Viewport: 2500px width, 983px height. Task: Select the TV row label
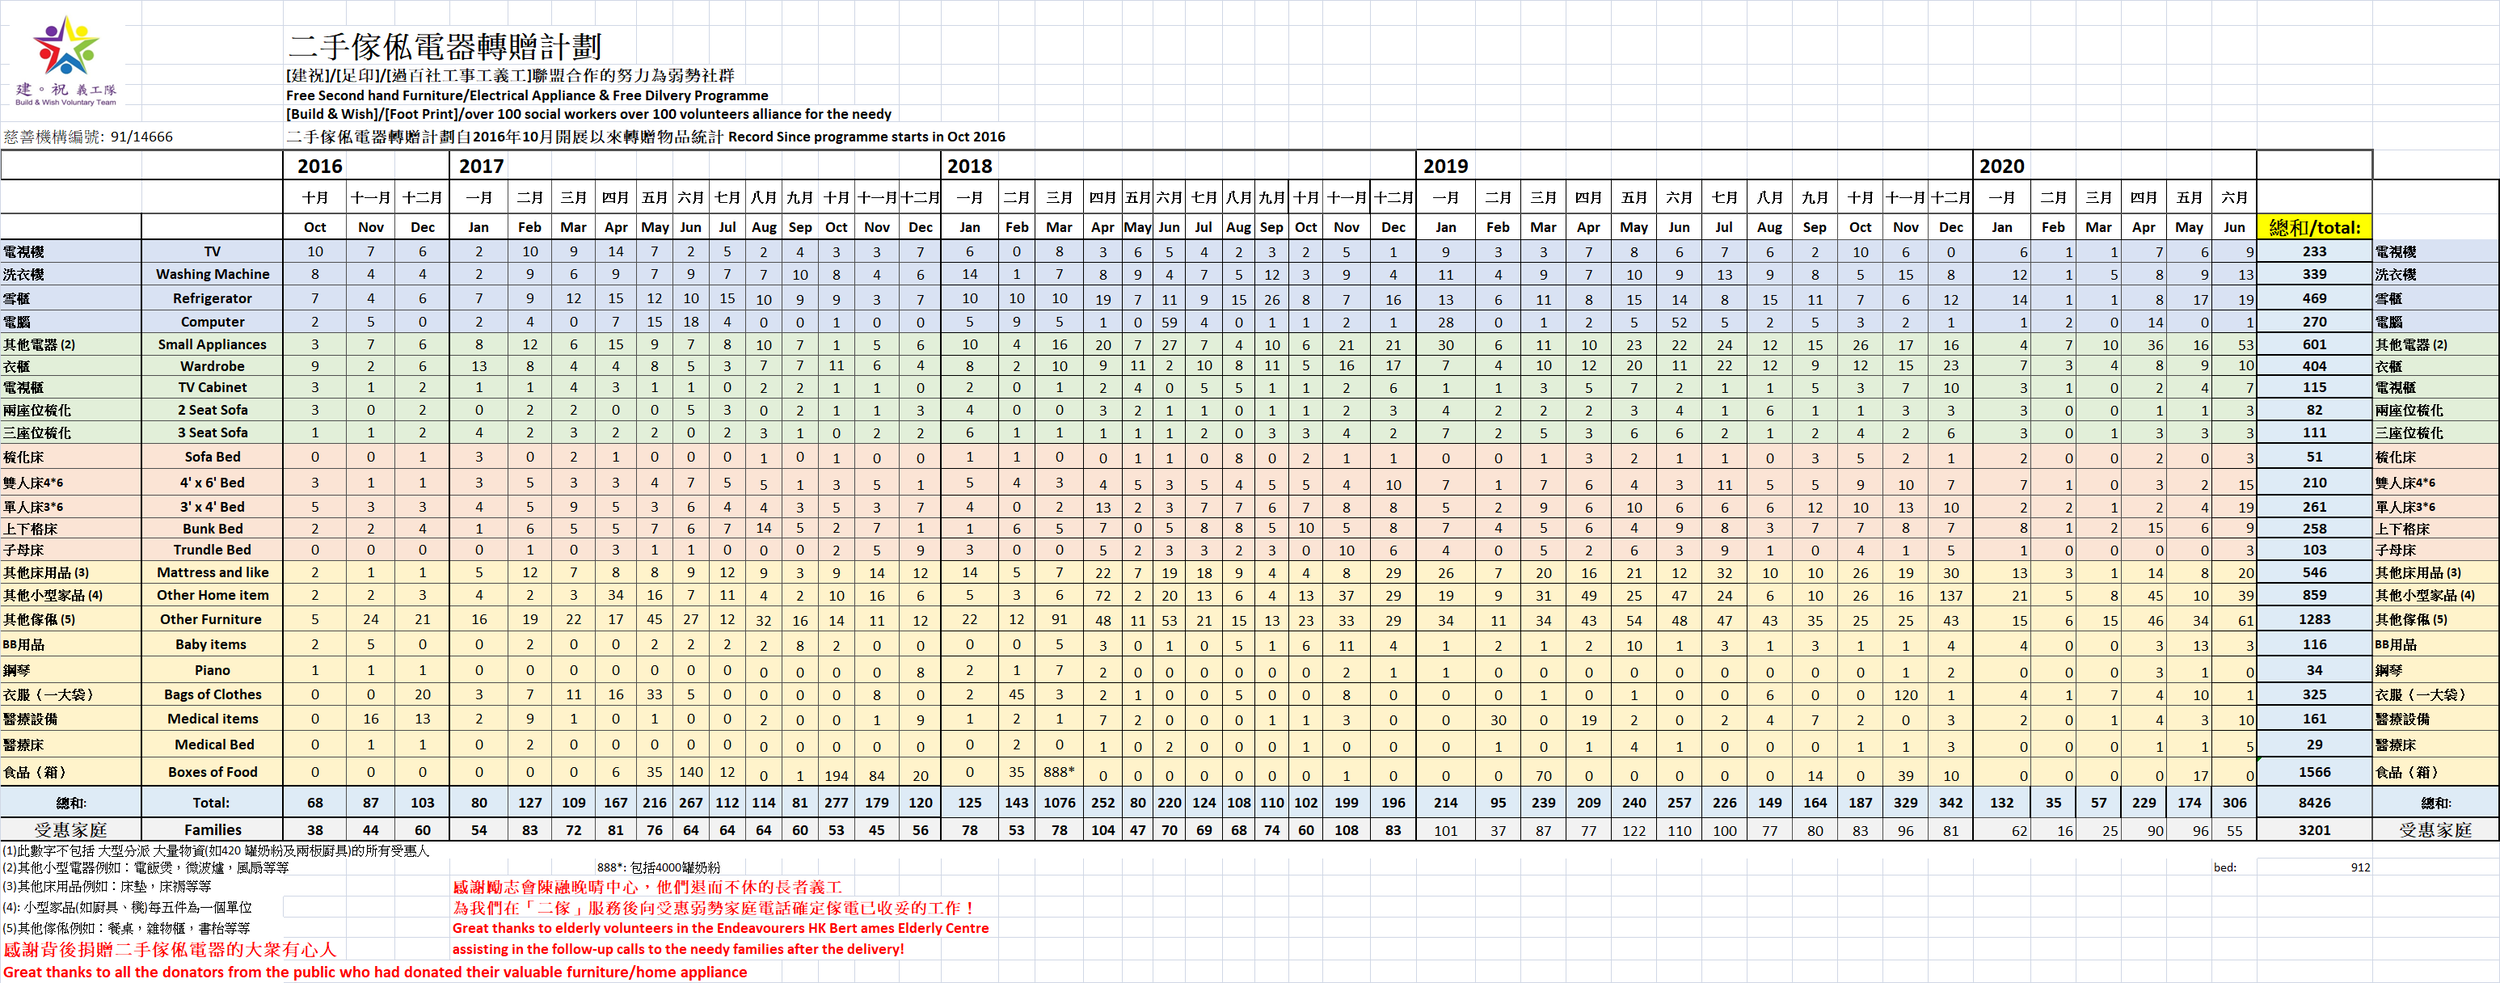(212, 252)
